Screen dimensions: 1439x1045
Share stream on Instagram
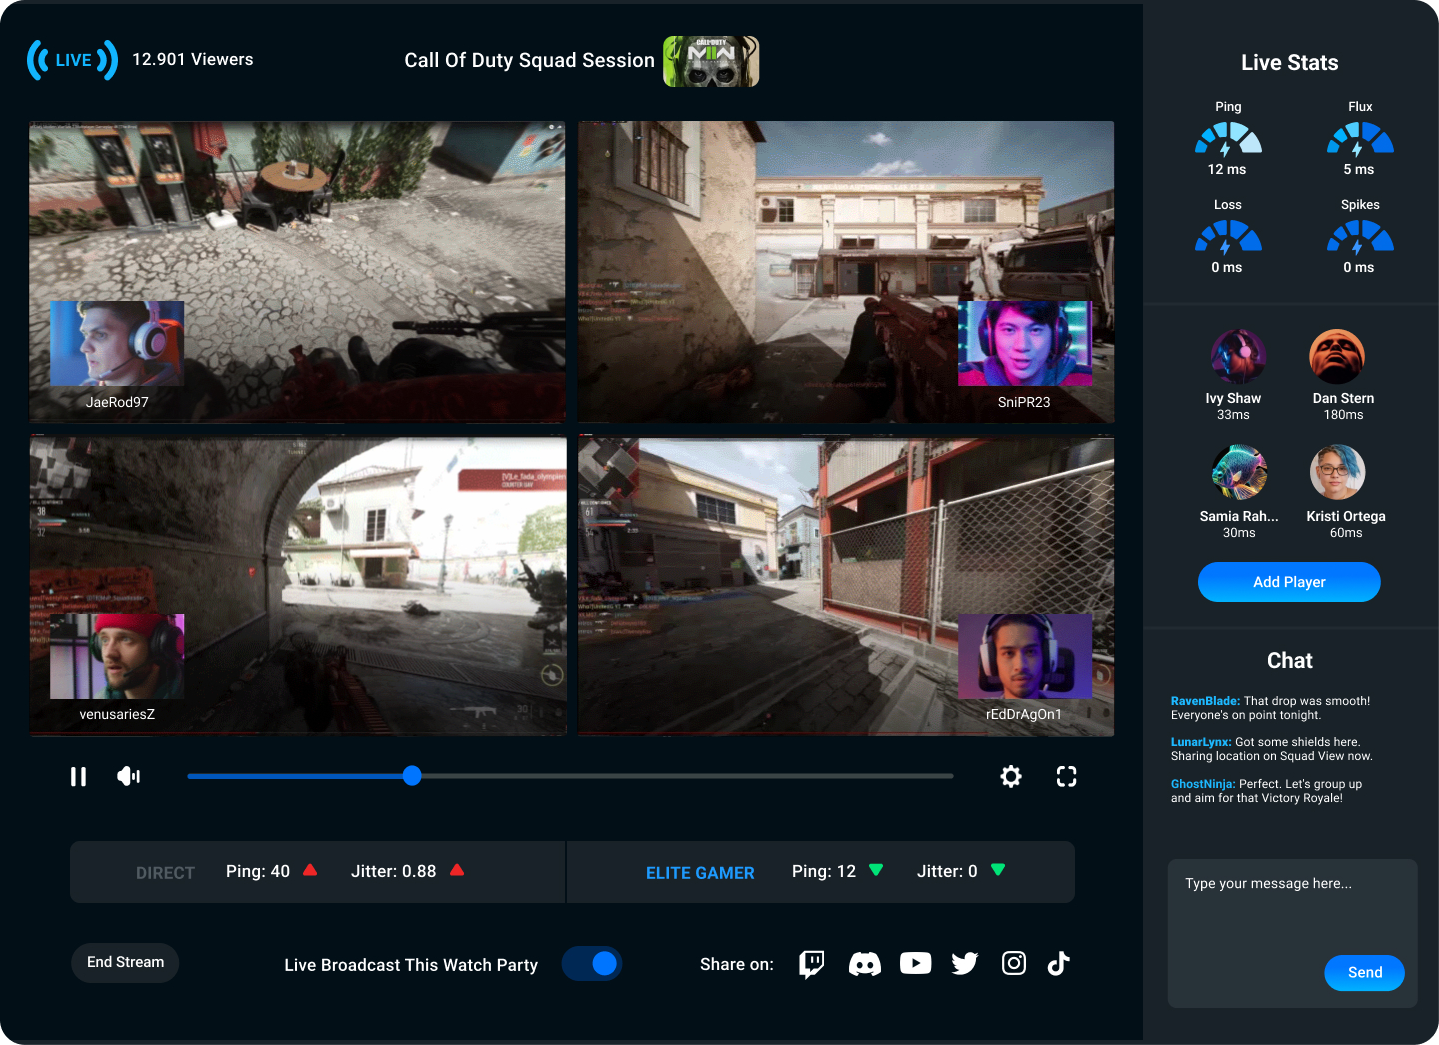1014,963
